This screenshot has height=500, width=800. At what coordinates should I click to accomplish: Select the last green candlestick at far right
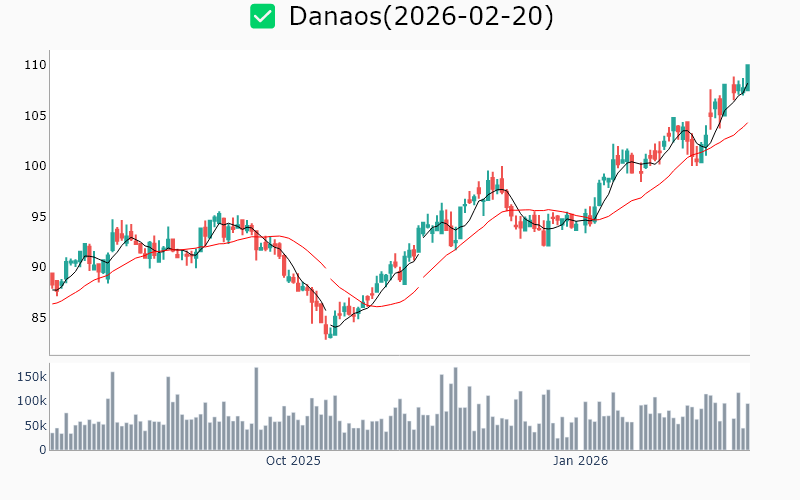[x=747, y=76]
